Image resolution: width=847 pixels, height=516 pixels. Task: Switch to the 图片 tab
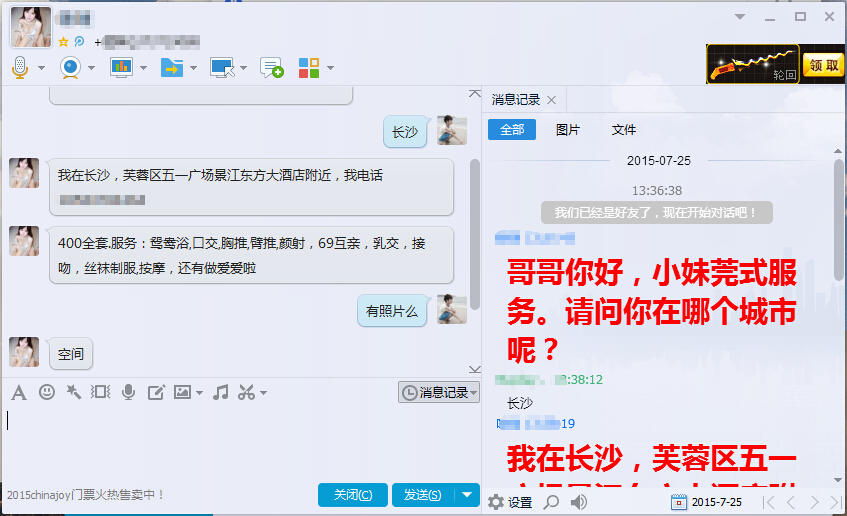coord(567,130)
